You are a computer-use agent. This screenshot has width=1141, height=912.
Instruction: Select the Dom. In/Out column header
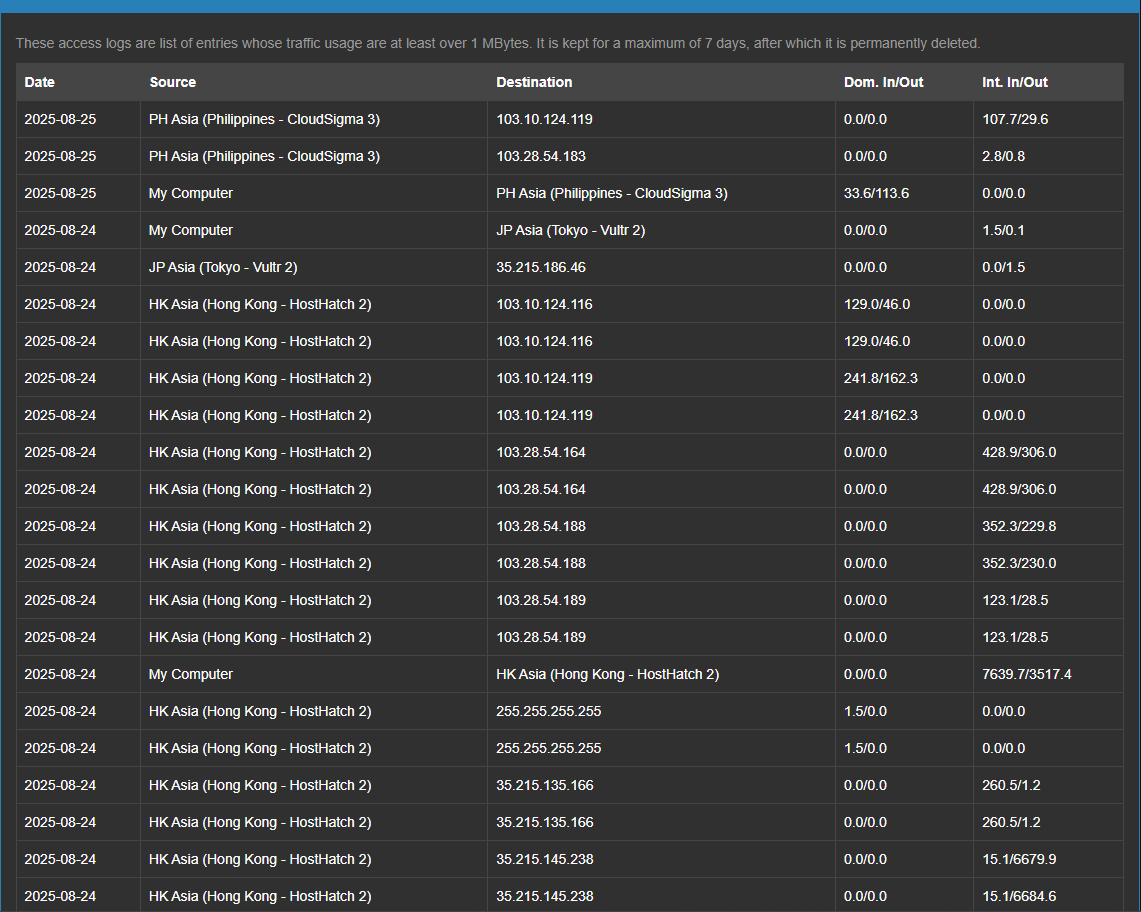[x=883, y=82]
